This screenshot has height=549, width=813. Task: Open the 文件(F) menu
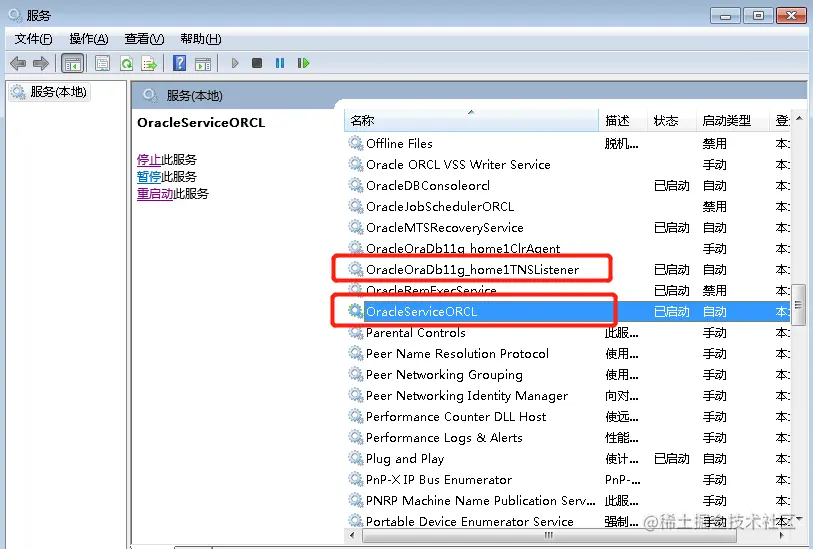pos(33,39)
